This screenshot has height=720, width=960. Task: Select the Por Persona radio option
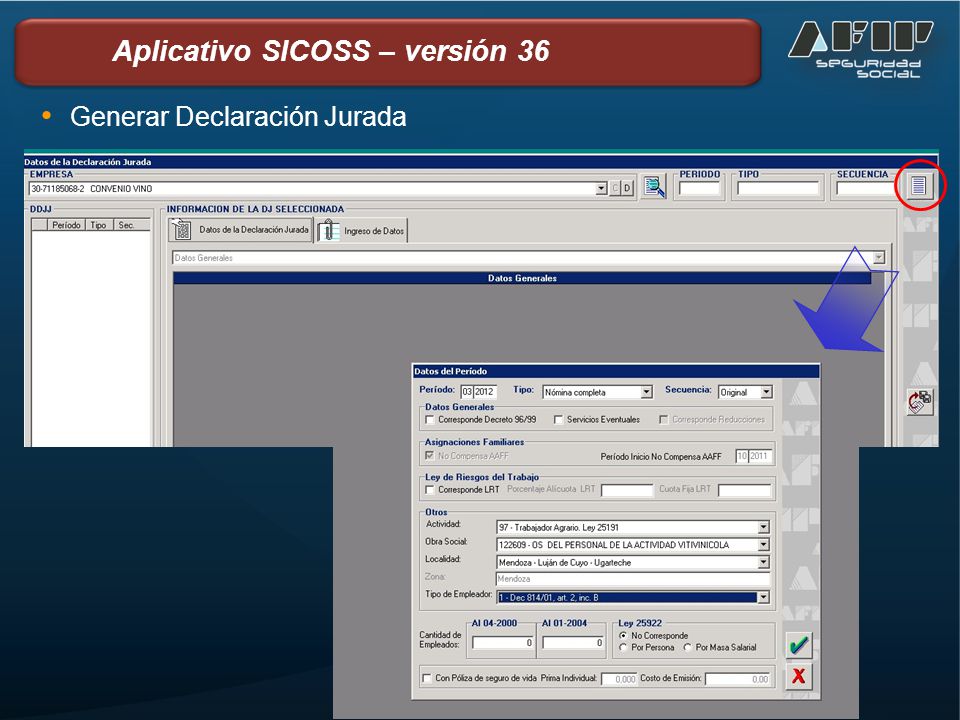(x=623, y=647)
